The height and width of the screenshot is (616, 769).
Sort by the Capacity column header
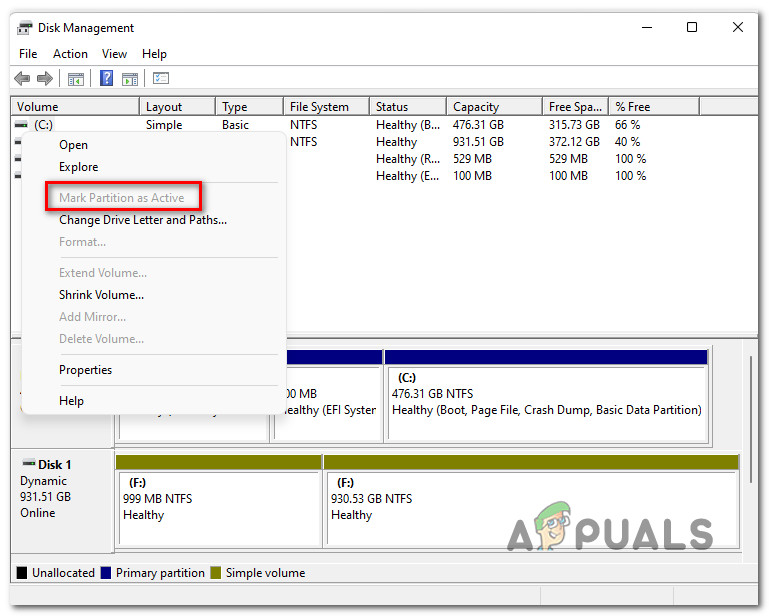pyautogui.click(x=475, y=107)
